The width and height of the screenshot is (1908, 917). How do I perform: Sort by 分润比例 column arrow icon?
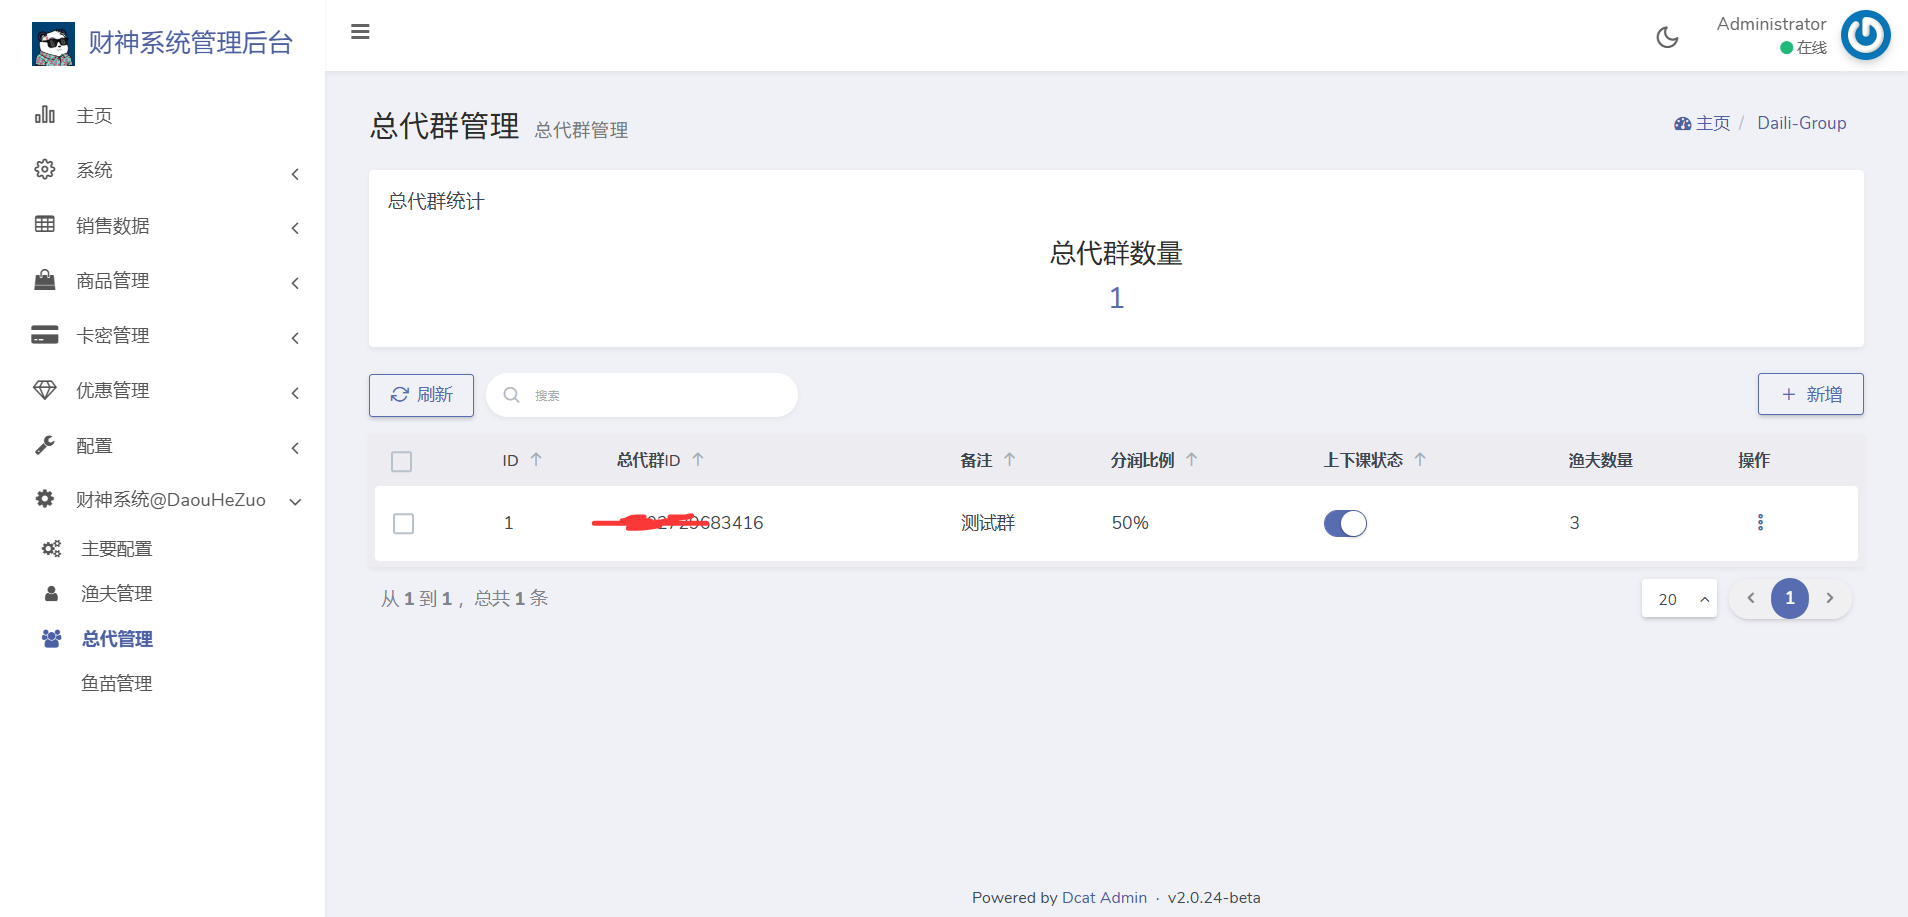pyautogui.click(x=1191, y=460)
